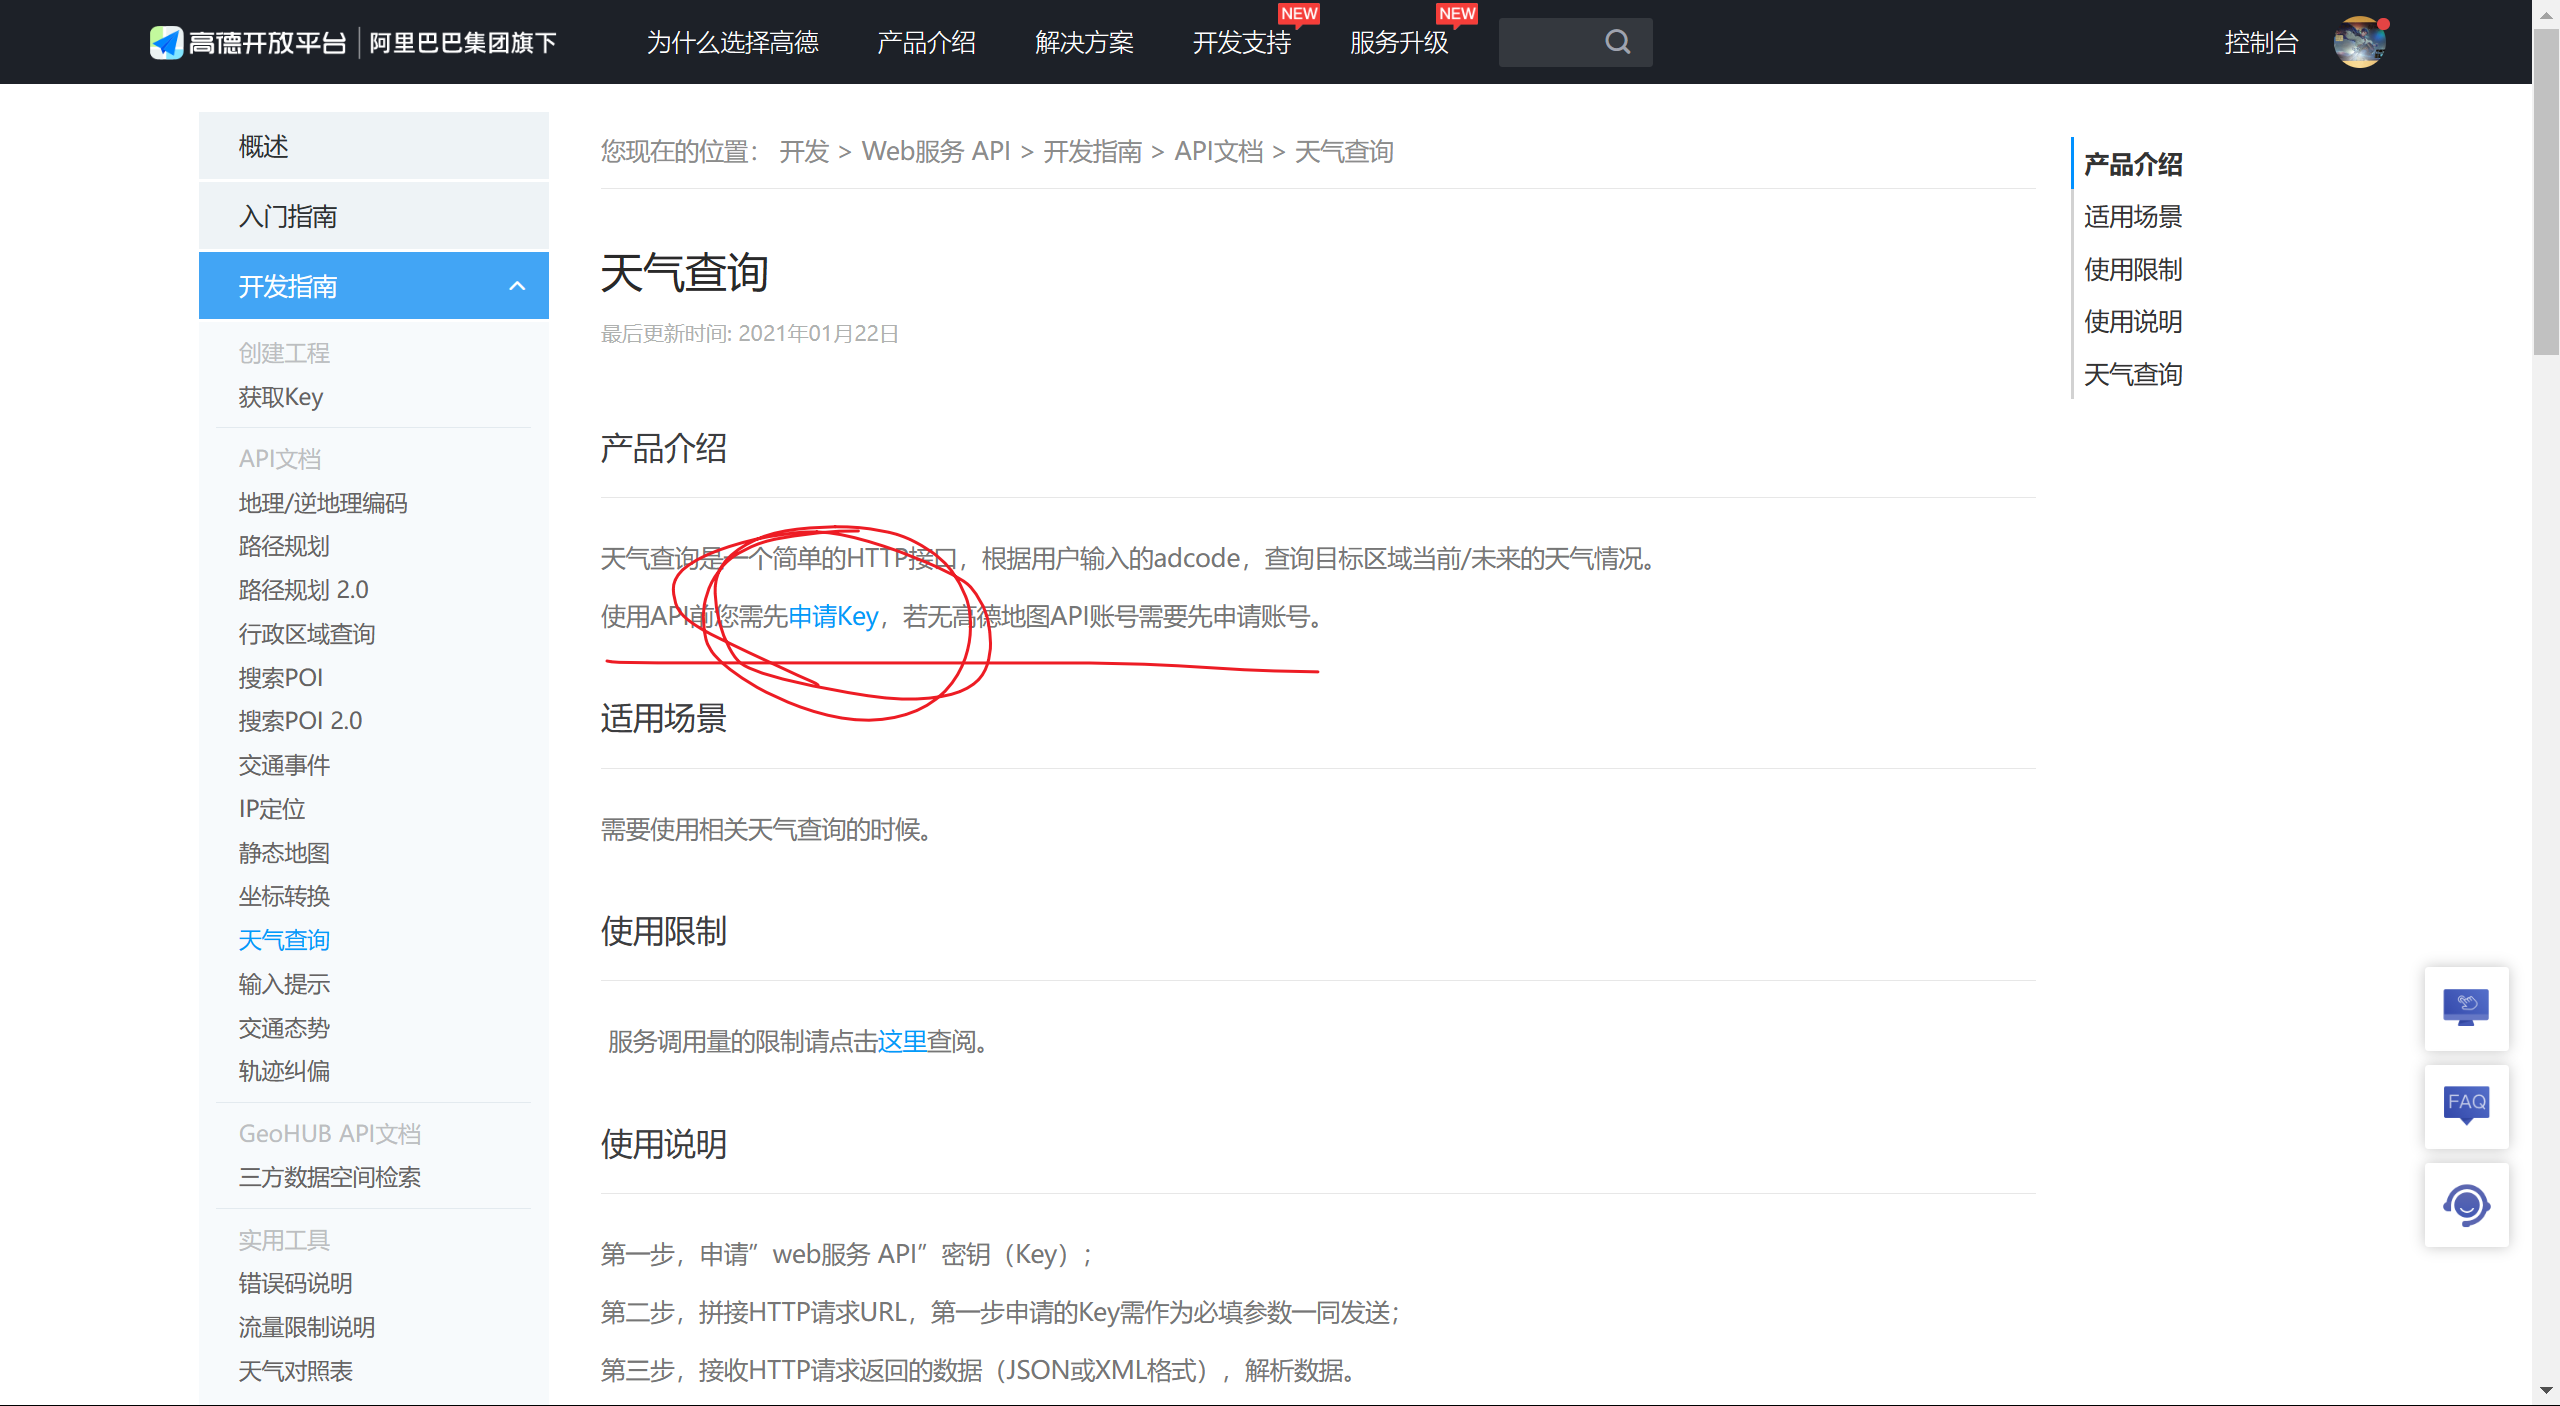Click the search magnifier icon
Image resolution: width=2560 pixels, height=1406 pixels.
(1617, 42)
